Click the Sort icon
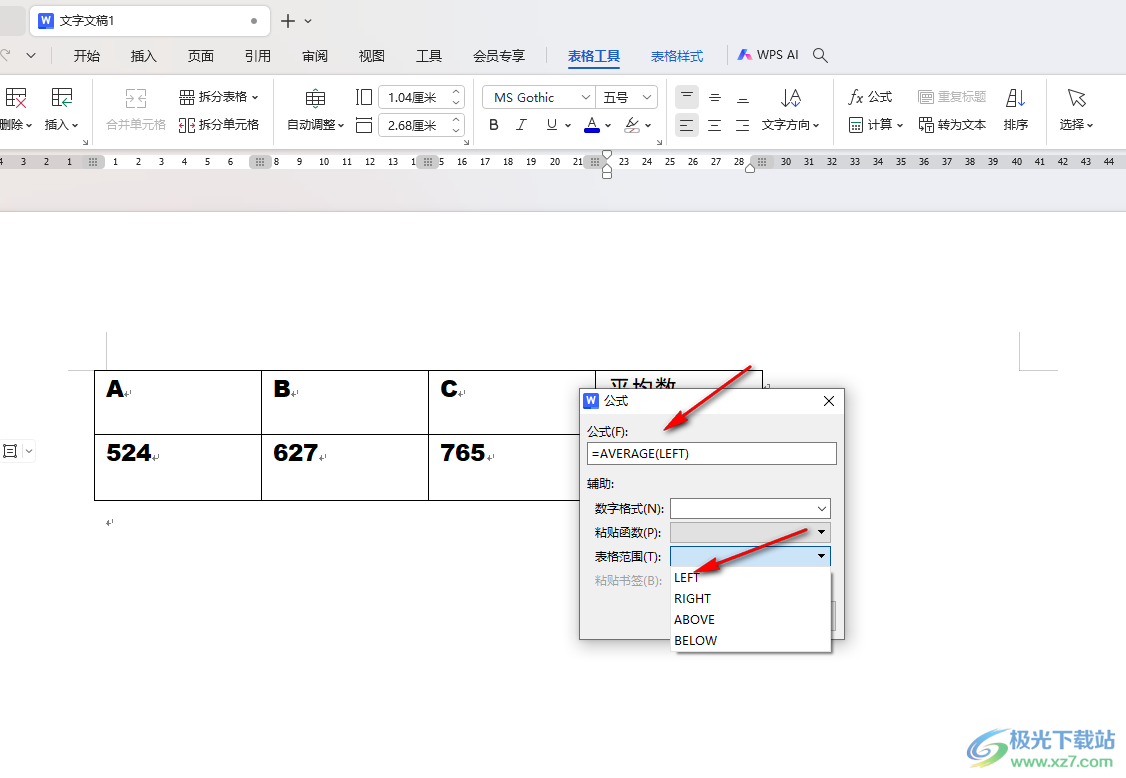Viewport: 1126px width, 778px height. click(x=1015, y=98)
